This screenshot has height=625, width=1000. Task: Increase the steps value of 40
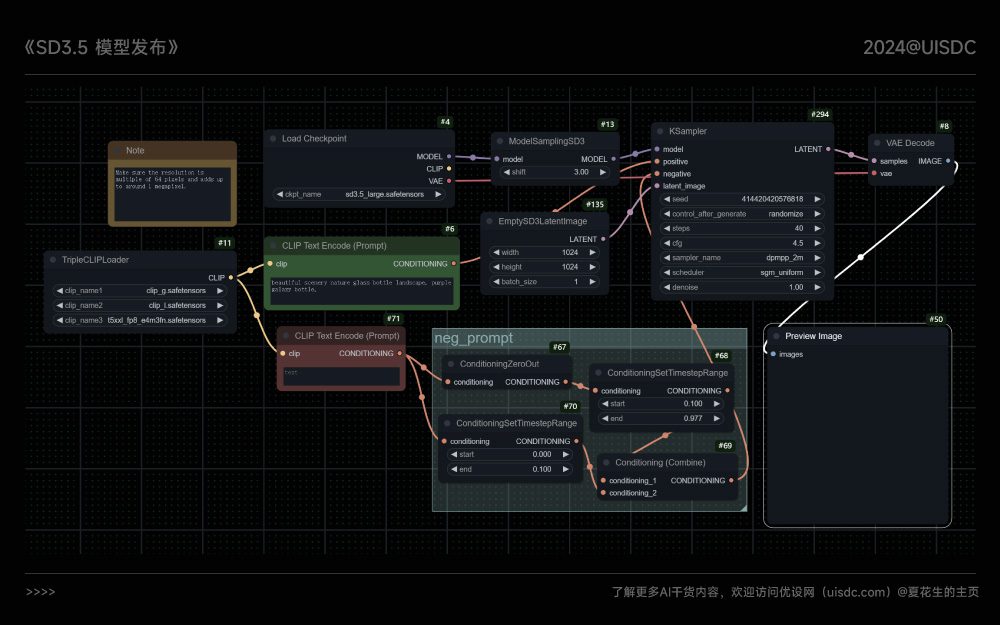pos(818,228)
